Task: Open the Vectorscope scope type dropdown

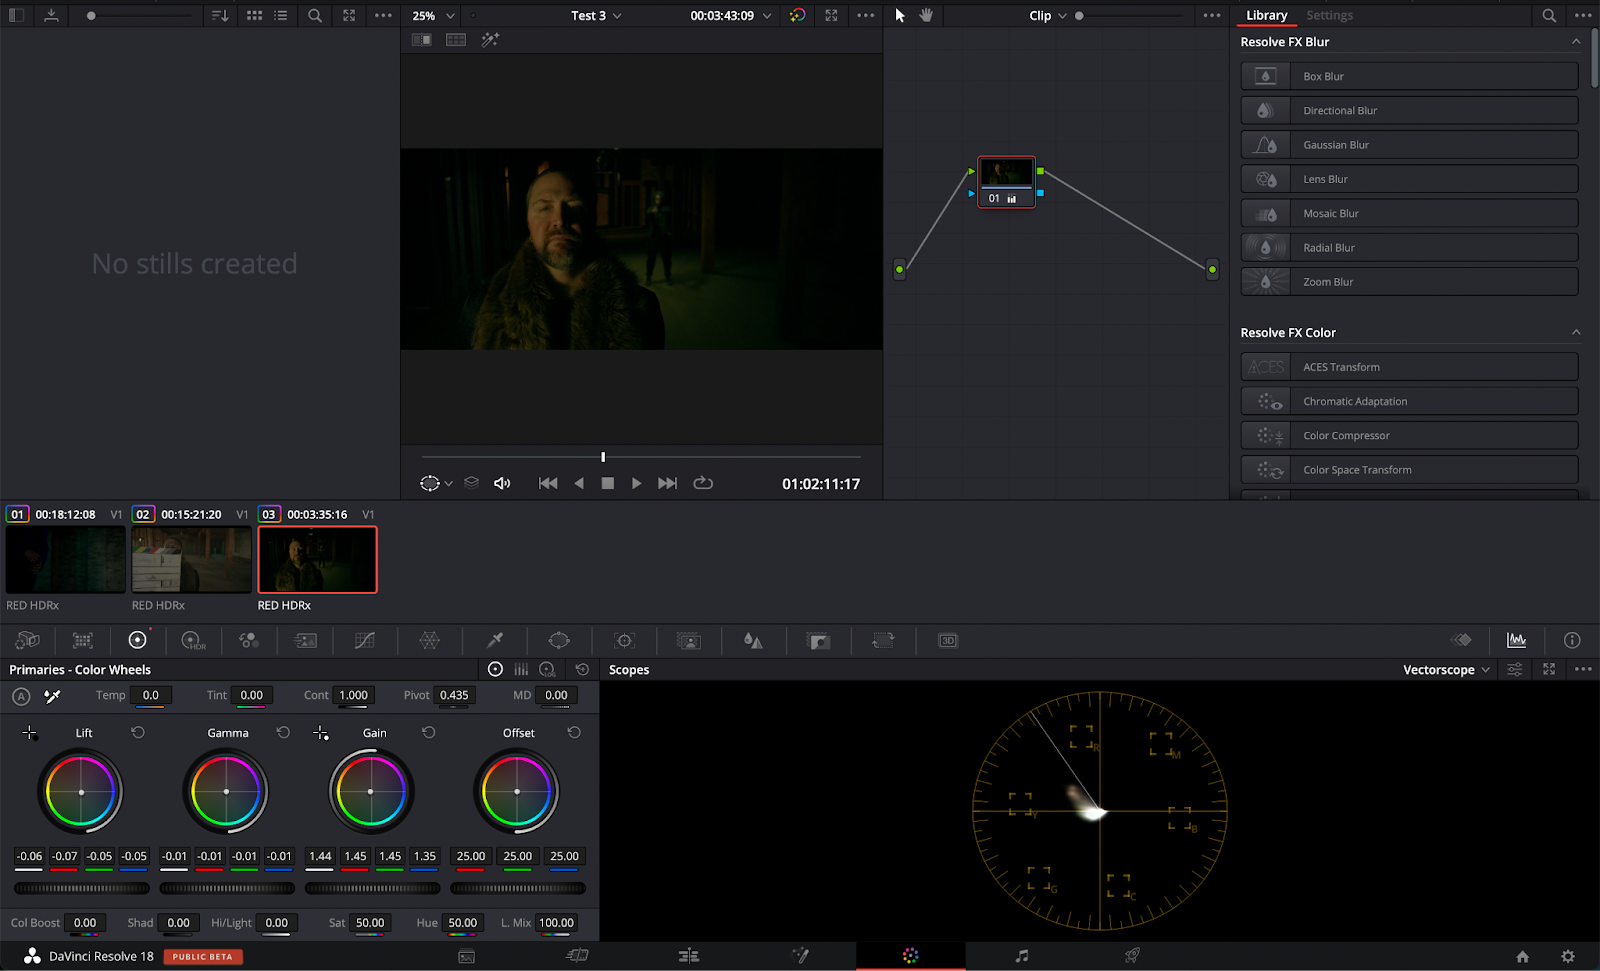Action: point(1446,669)
